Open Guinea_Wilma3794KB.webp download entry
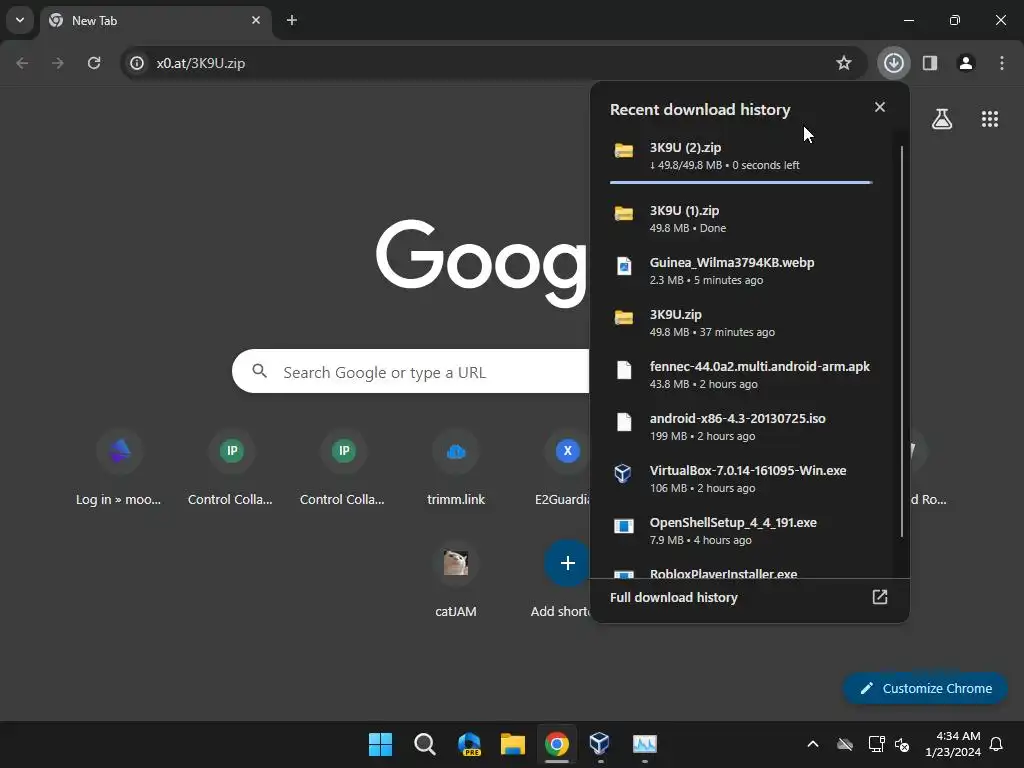Viewport: 1024px width, 768px height. coord(741,270)
